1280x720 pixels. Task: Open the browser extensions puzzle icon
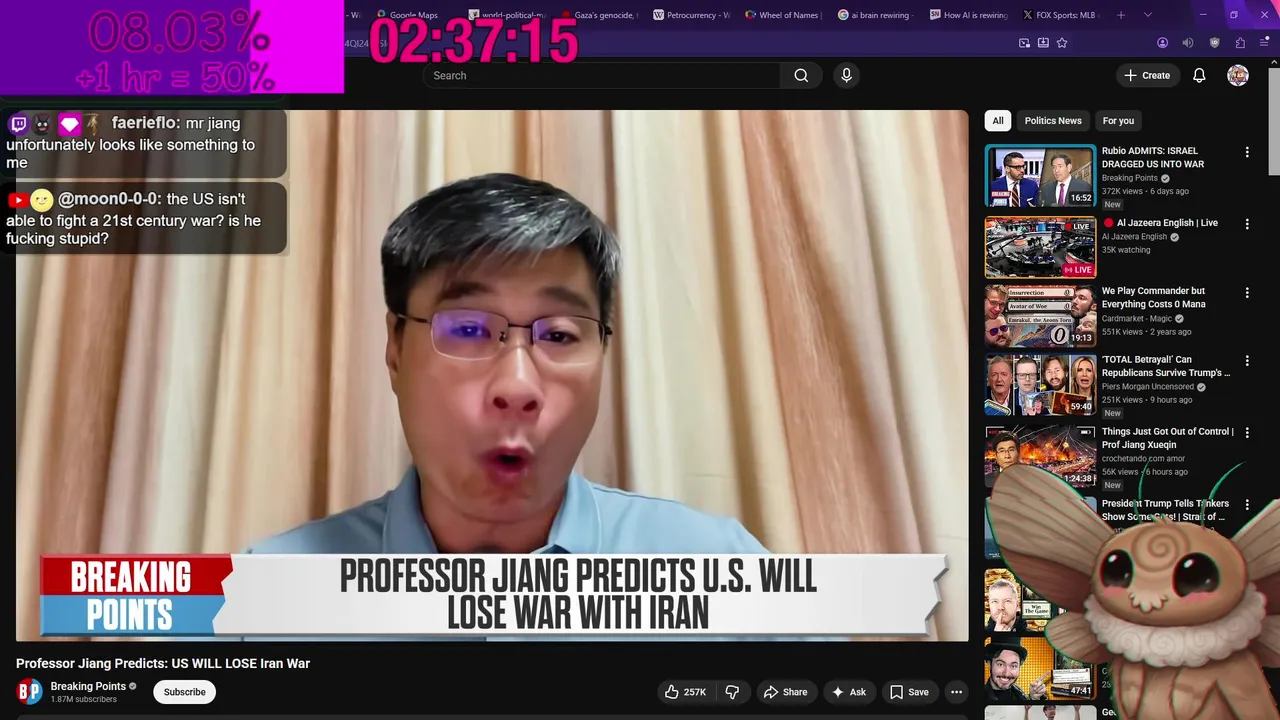point(1240,43)
